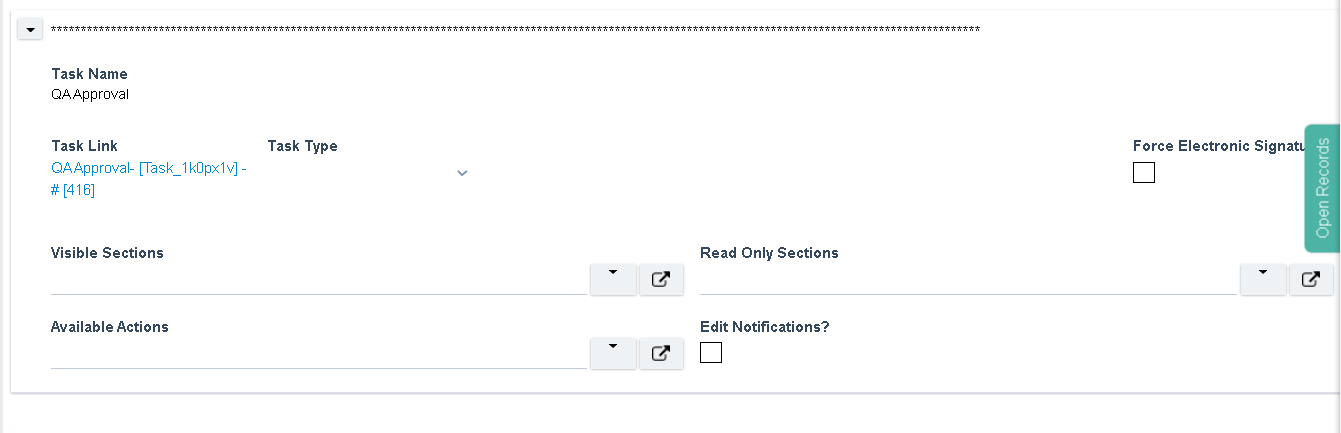Image resolution: width=1341 pixels, height=433 pixels.
Task: Collapse the section with the top-left arrow
Action: coord(30,30)
